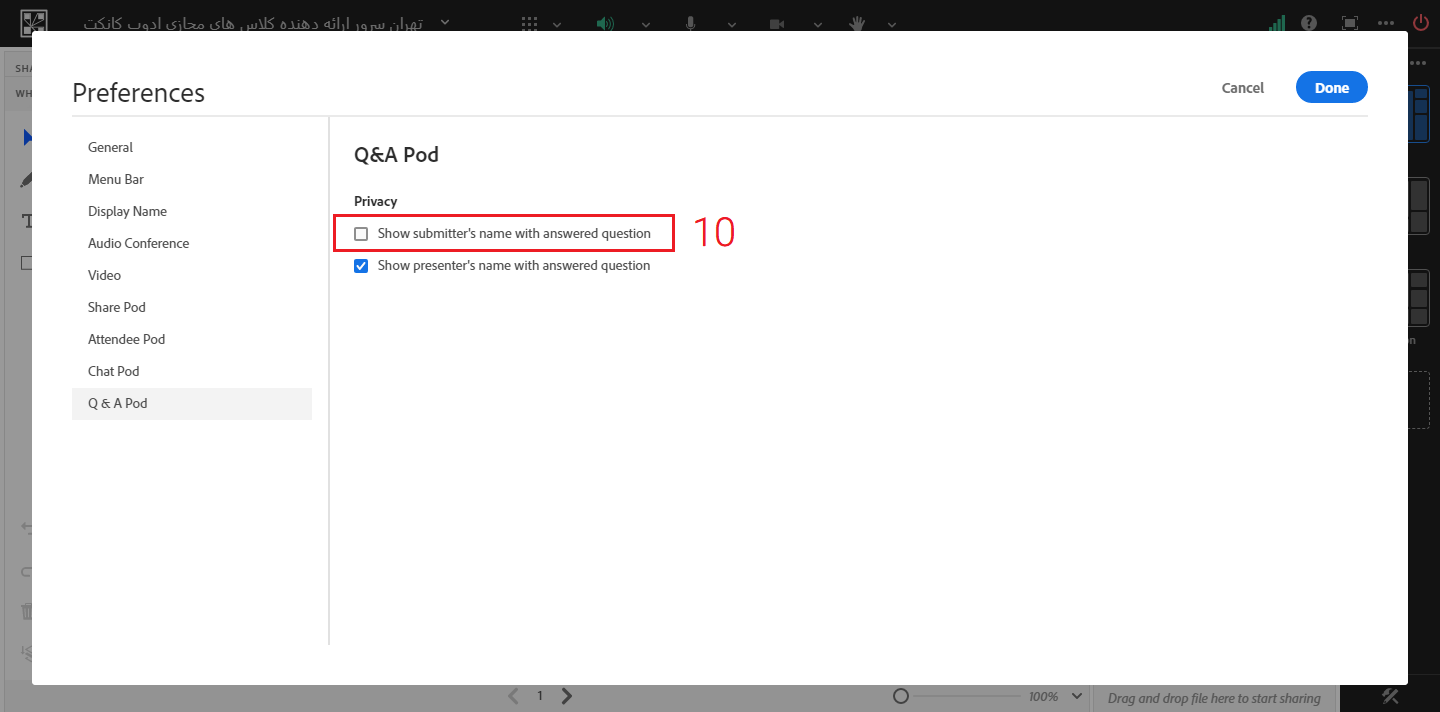Click the microphone icon in top bar
The height and width of the screenshot is (712, 1440).
pos(690,23)
